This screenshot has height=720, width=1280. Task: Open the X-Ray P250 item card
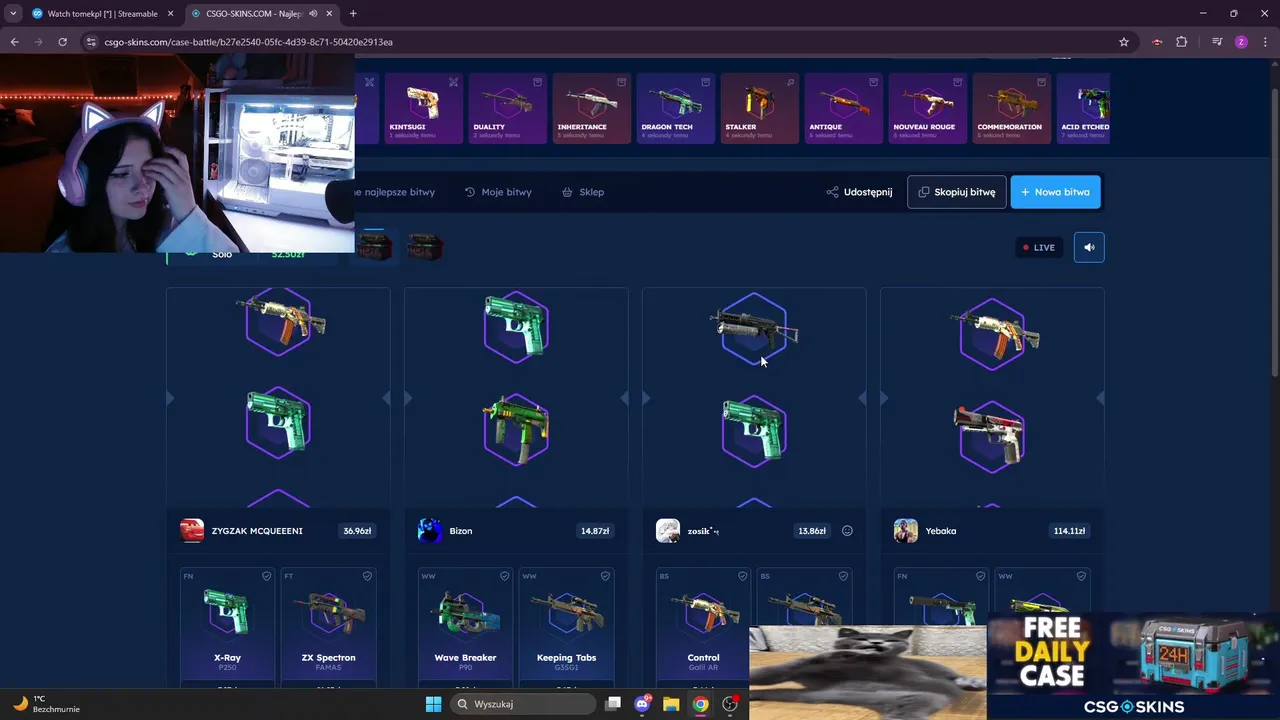227,628
